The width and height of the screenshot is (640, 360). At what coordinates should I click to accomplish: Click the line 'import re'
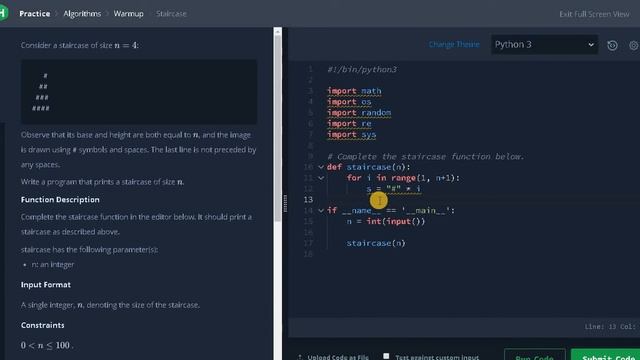click(x=349, y=123)
